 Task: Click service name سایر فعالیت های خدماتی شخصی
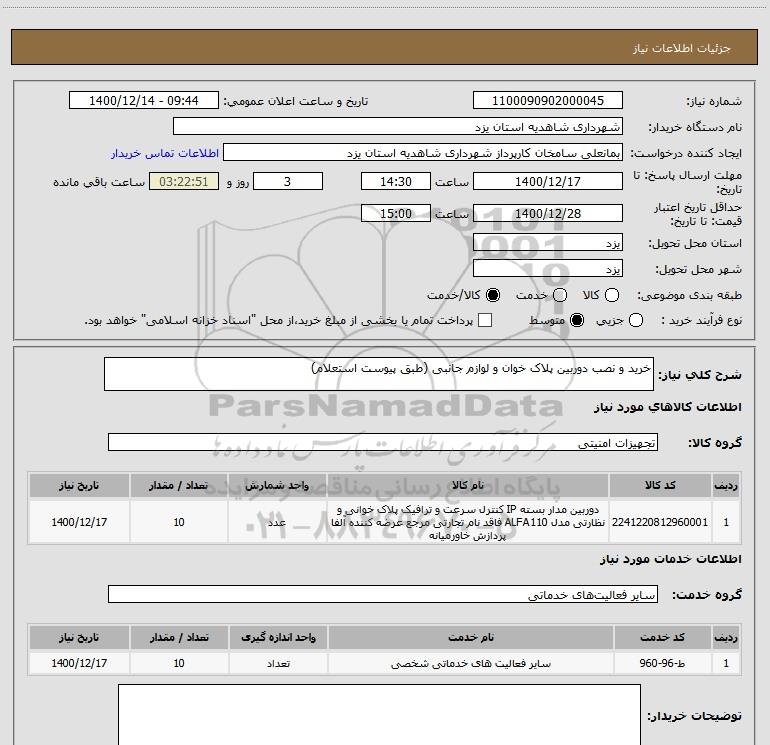pos(471,663)
